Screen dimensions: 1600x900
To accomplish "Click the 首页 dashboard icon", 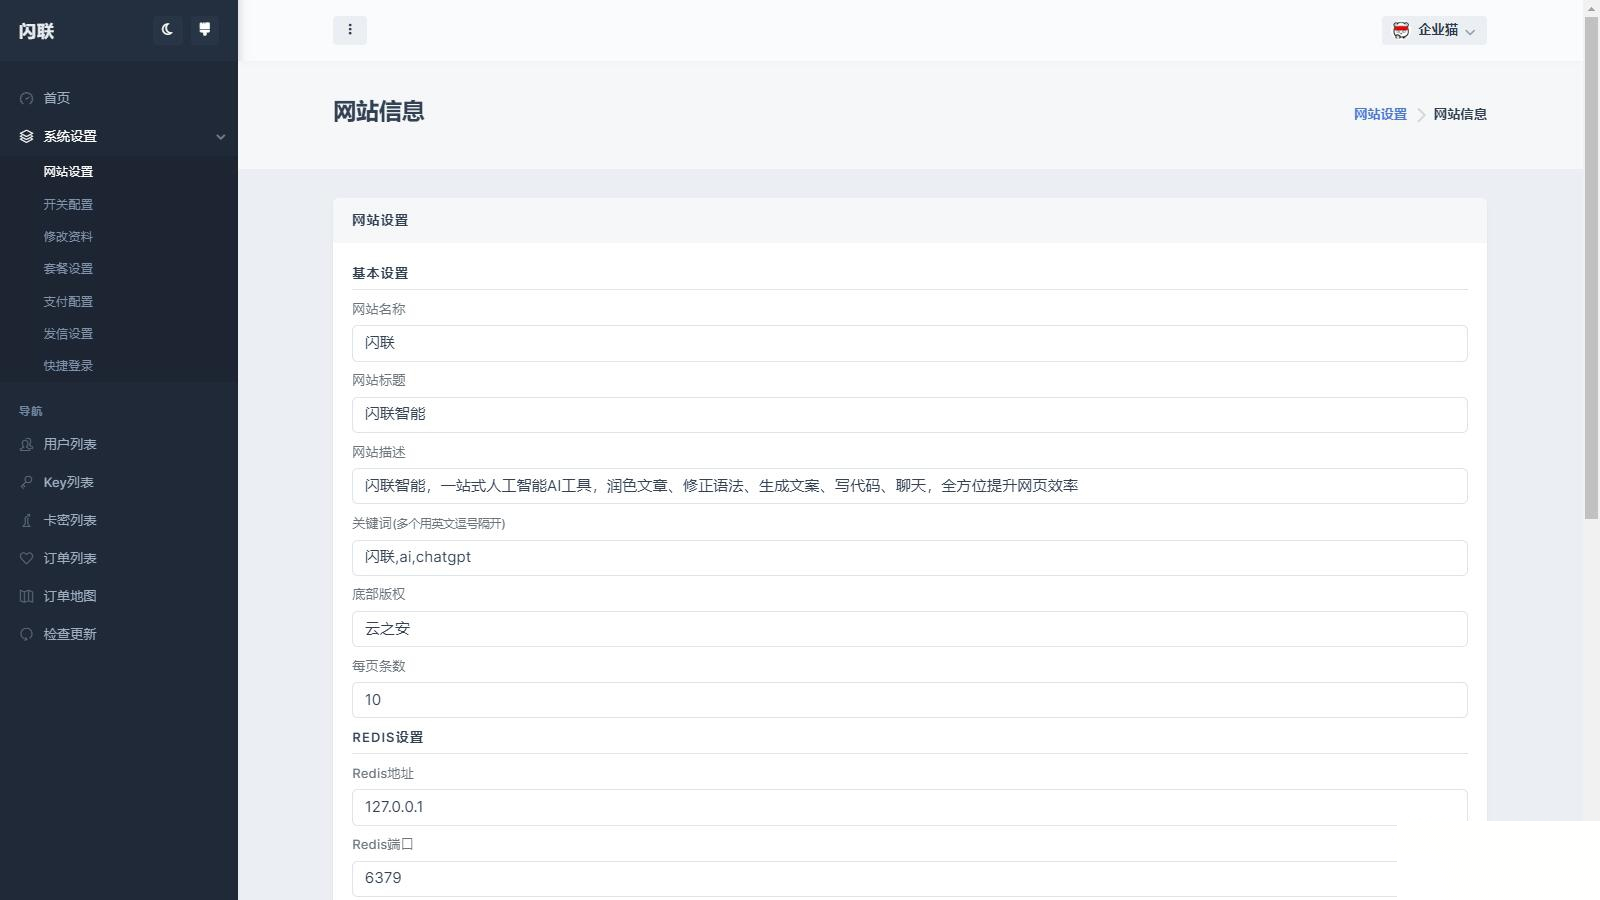I will (27, 98).
